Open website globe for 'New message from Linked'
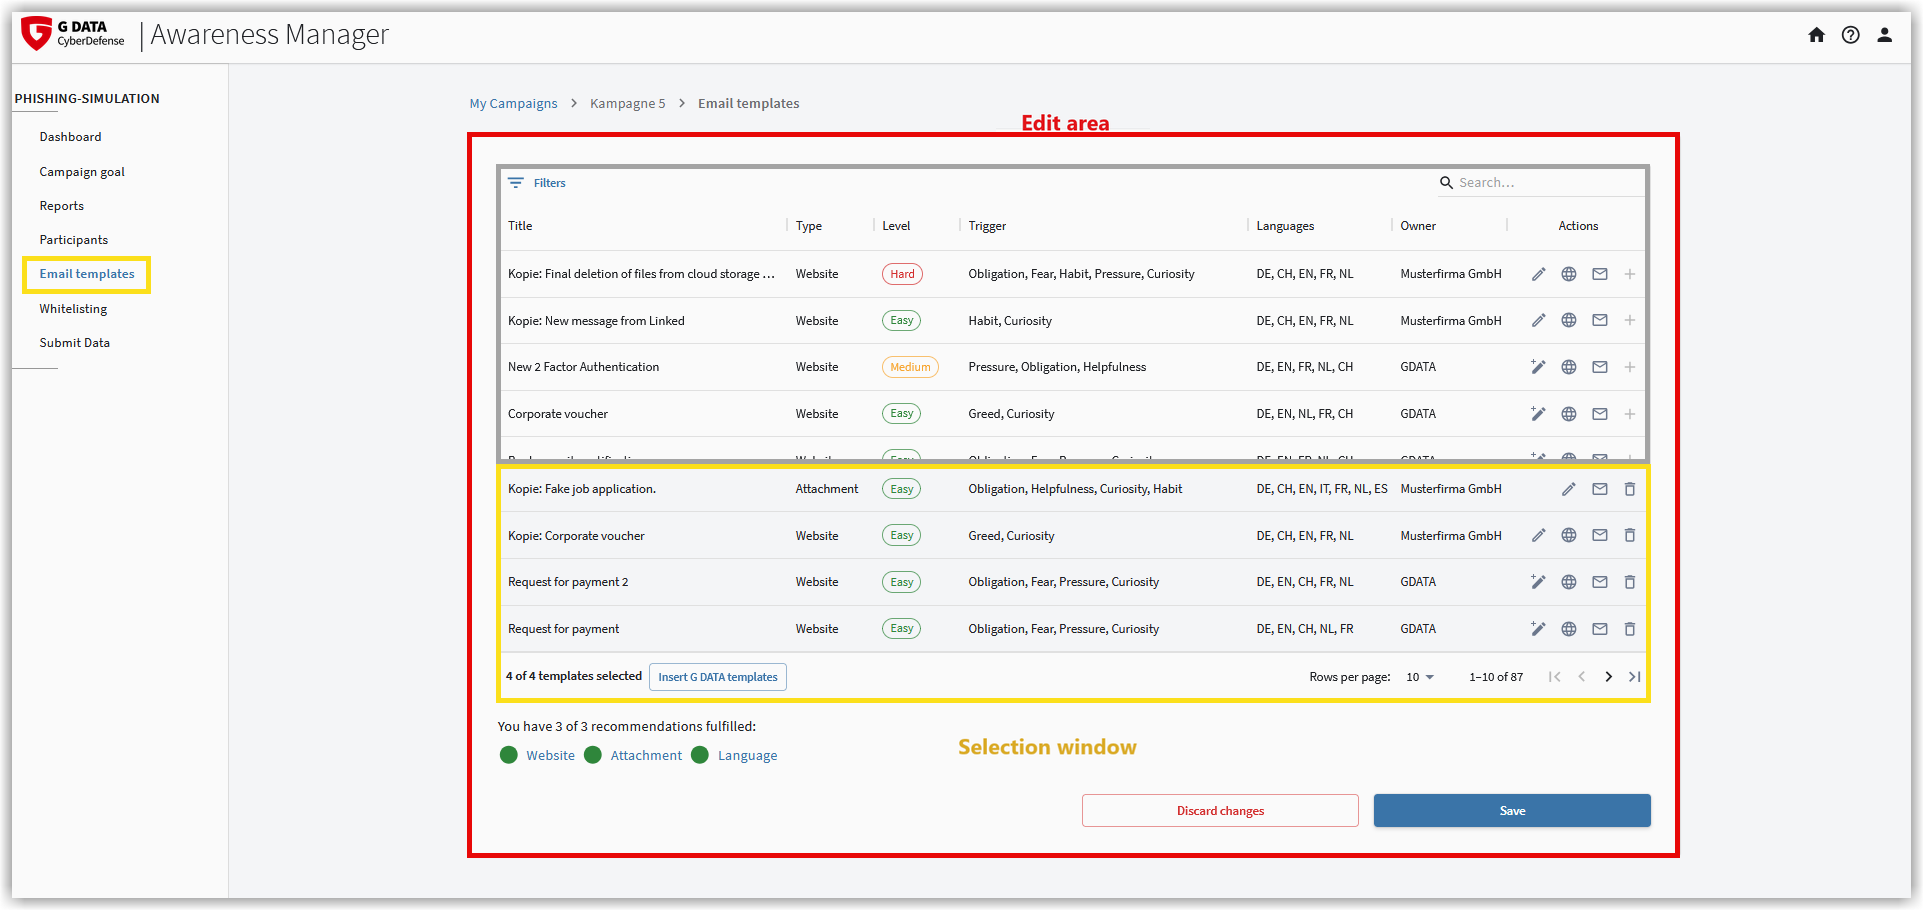This screenshot has height=911, width=1924. click(x=1569, y=321)
